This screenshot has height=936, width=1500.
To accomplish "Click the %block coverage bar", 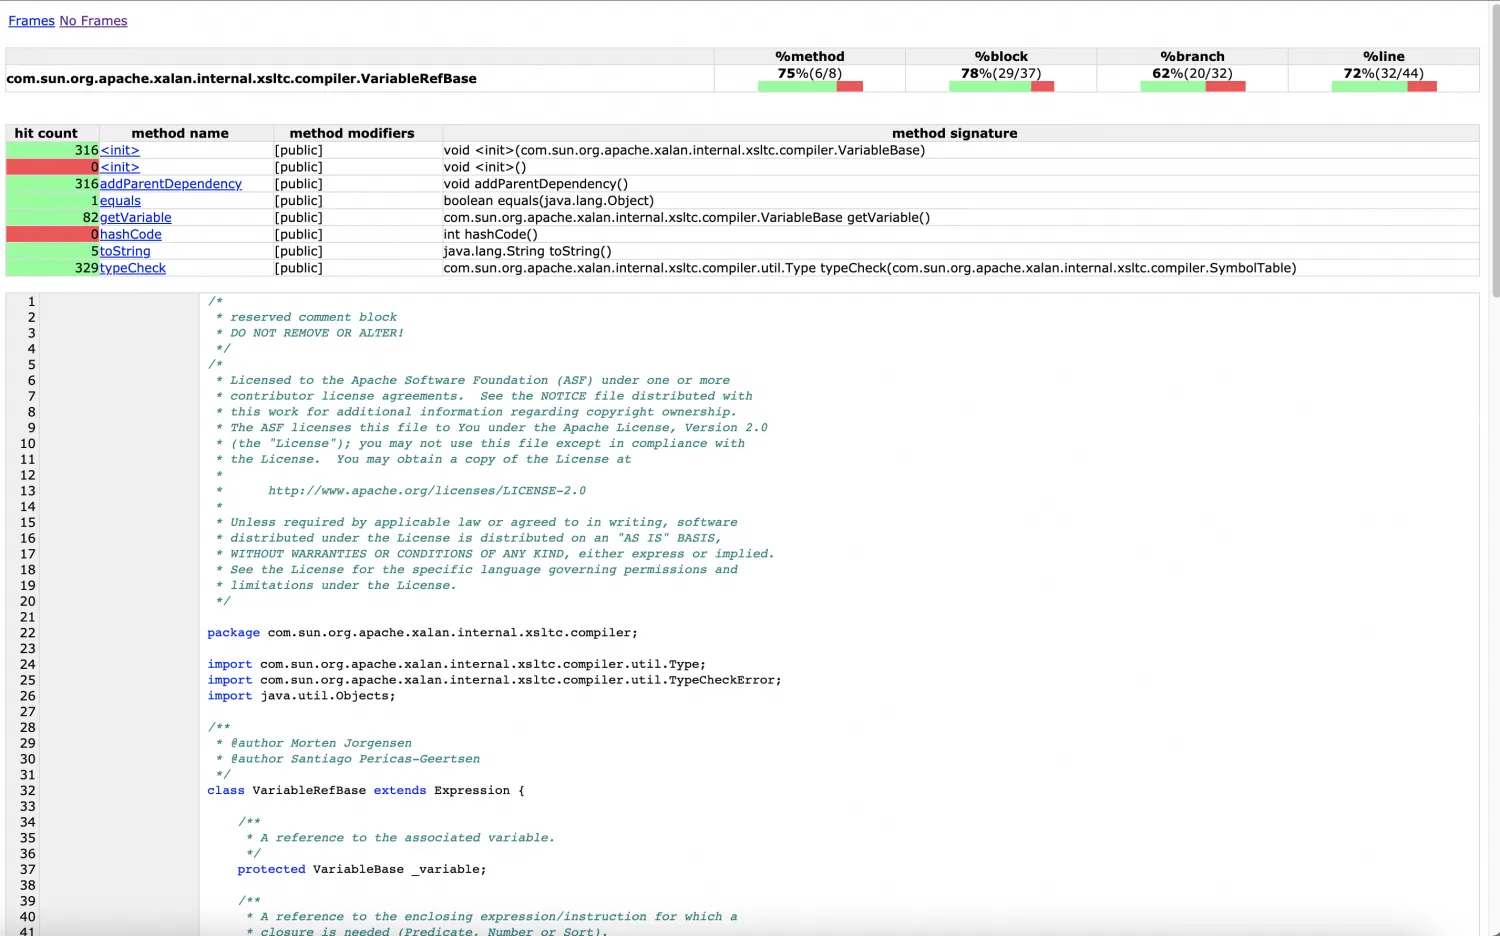I will coord(1001,87).
